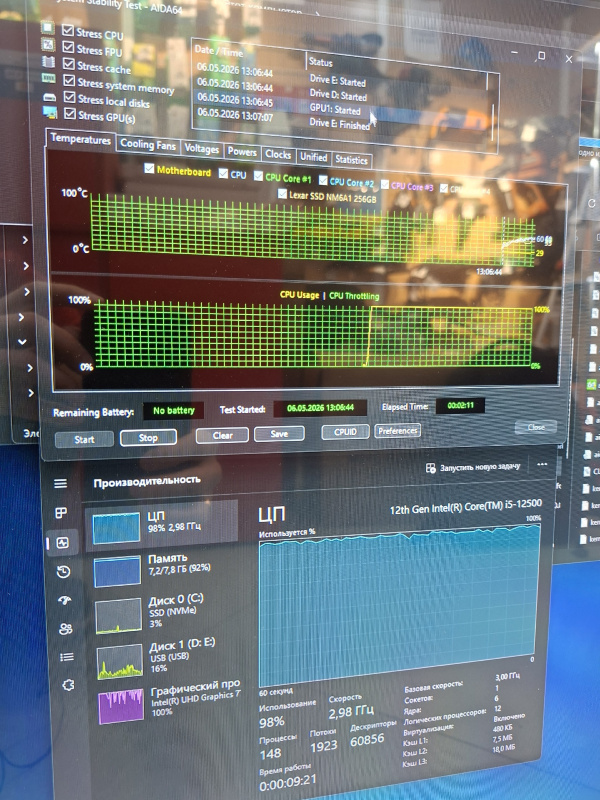Click the Save button
Viewport: 600px width, 800px height.
coord(279,434)
